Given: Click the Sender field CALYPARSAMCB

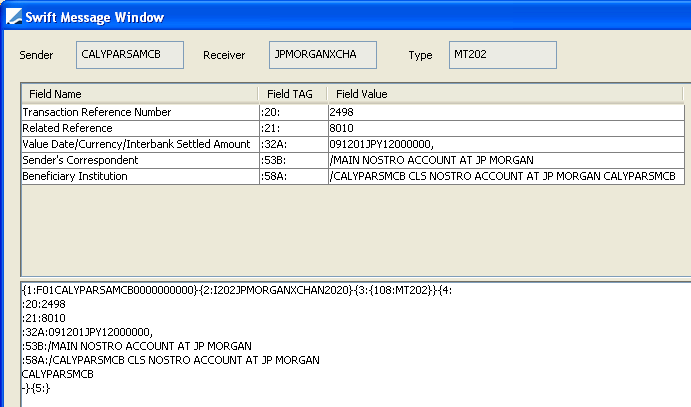Looking at the screenshot, I should [x=130, y=55].
